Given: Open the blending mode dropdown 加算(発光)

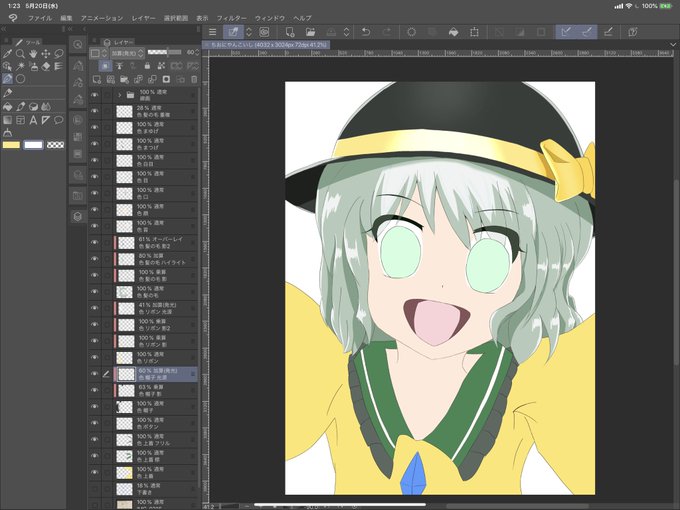Looking at the screenshot, I should 126,53.
